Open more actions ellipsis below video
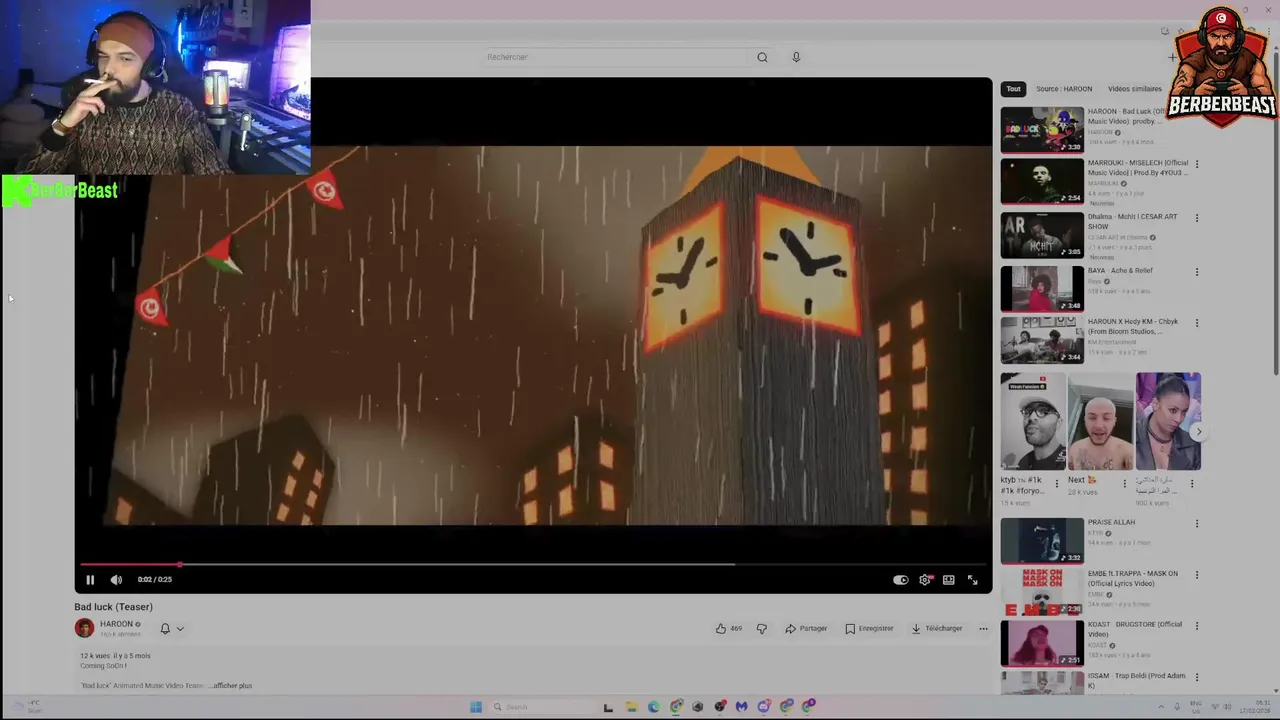The height and width of the screenshot is (720, 1280). pos(983,629)
